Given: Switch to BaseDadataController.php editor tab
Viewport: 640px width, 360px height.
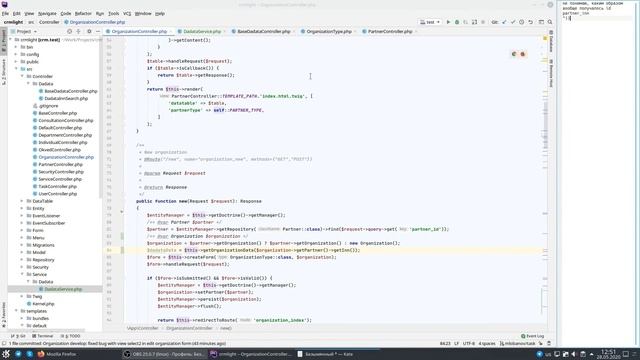Looking at the screenshot, I should [263, 31].
